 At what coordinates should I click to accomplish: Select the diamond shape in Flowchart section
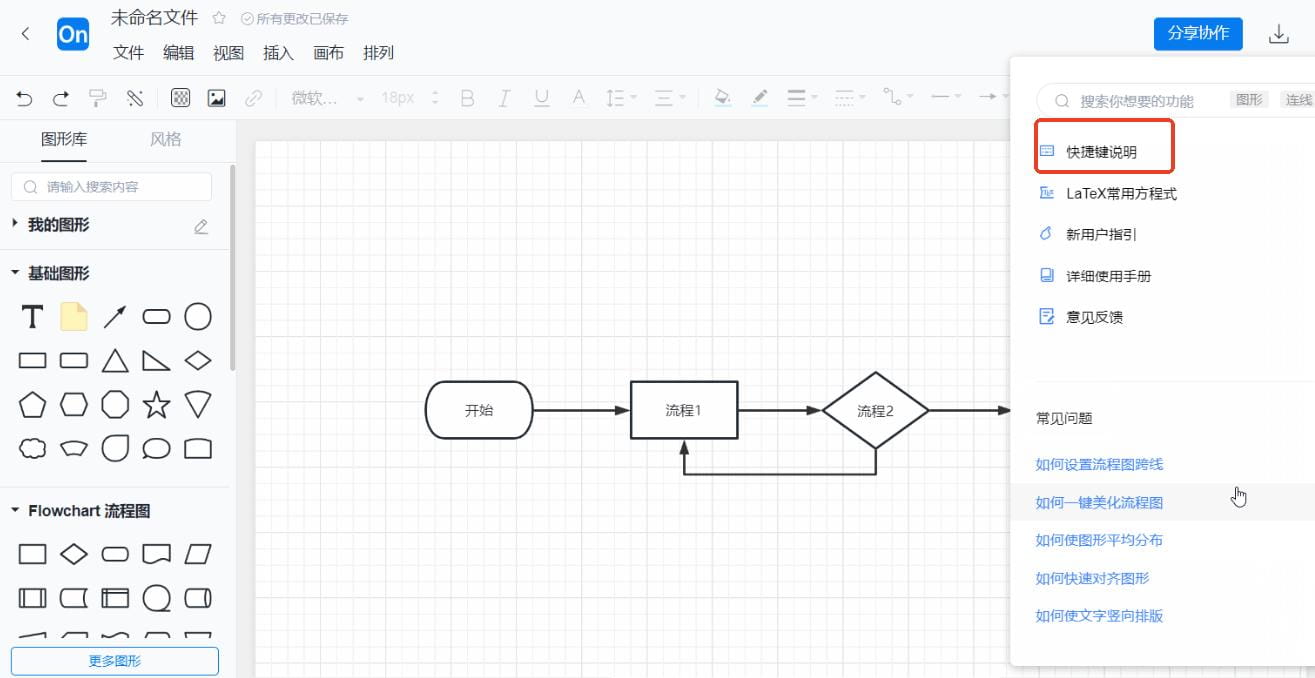pyautogui.click(x=74, y=553)
